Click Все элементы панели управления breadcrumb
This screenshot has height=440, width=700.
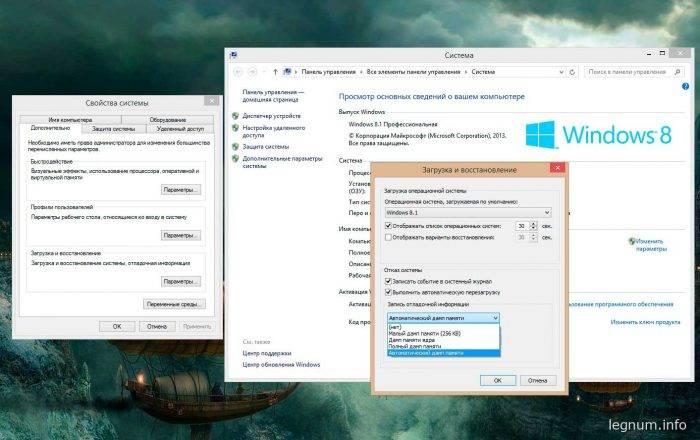pos(413,72)
